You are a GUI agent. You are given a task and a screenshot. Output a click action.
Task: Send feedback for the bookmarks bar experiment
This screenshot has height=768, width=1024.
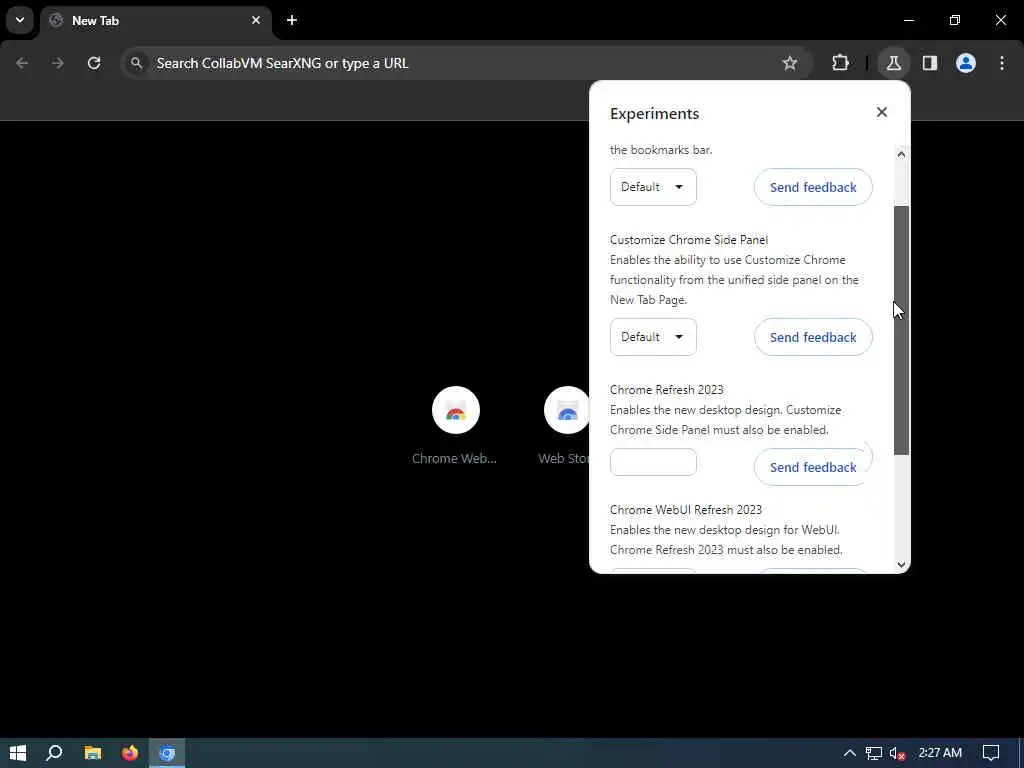coord(813,187)
